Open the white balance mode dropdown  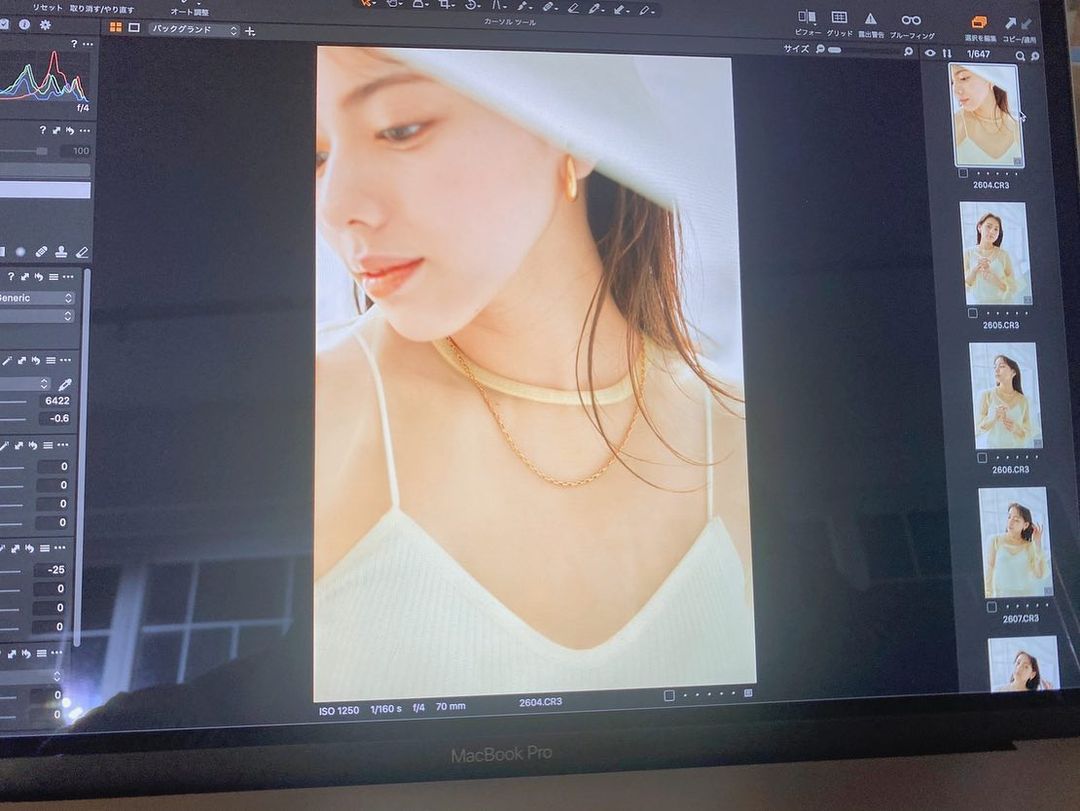[x=25, y=383]
